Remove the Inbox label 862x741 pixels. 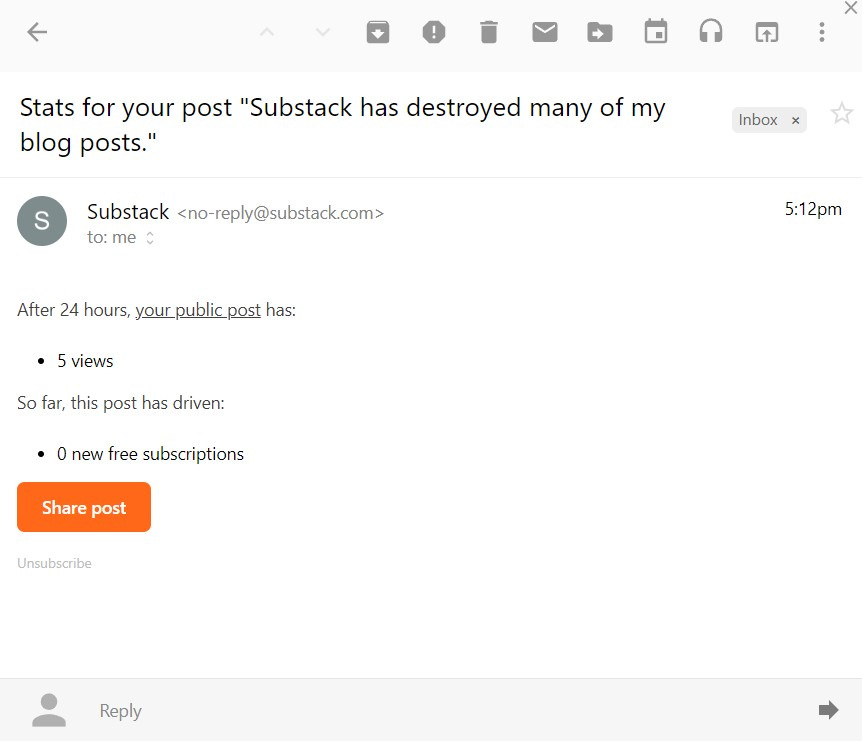pyautogui.click(x=795, y=120)
